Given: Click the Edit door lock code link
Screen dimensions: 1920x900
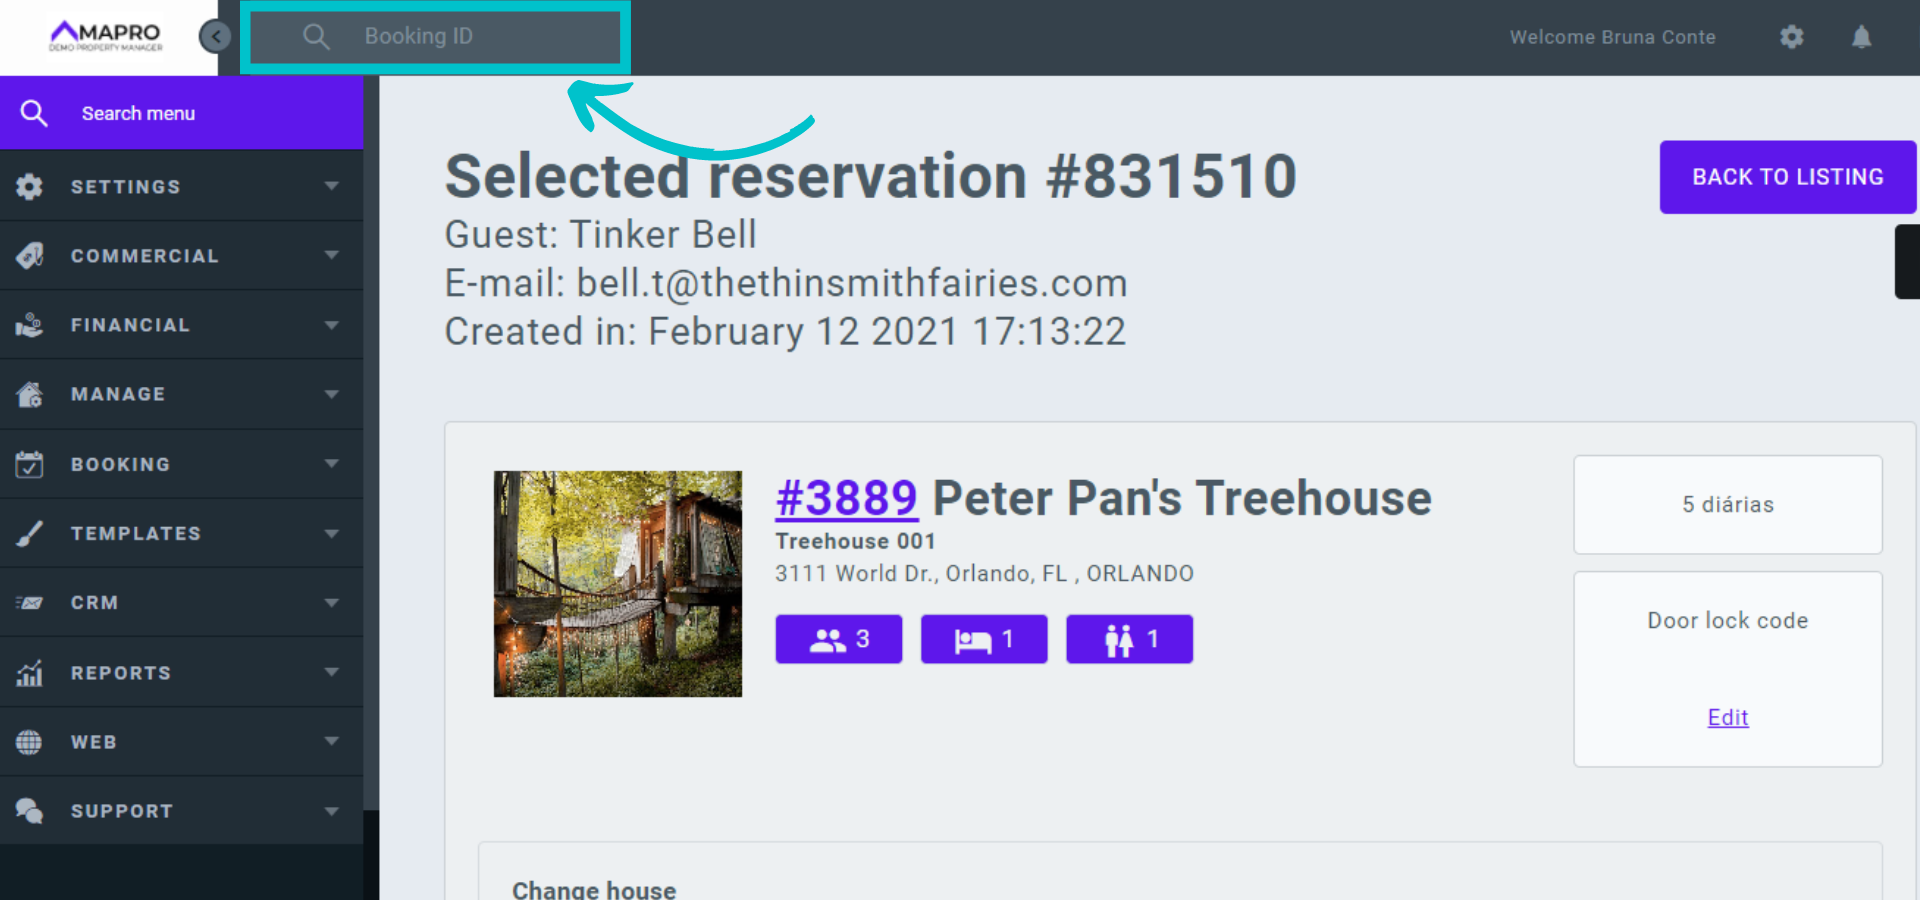Looking at the screenshot, I should 1727,717.
